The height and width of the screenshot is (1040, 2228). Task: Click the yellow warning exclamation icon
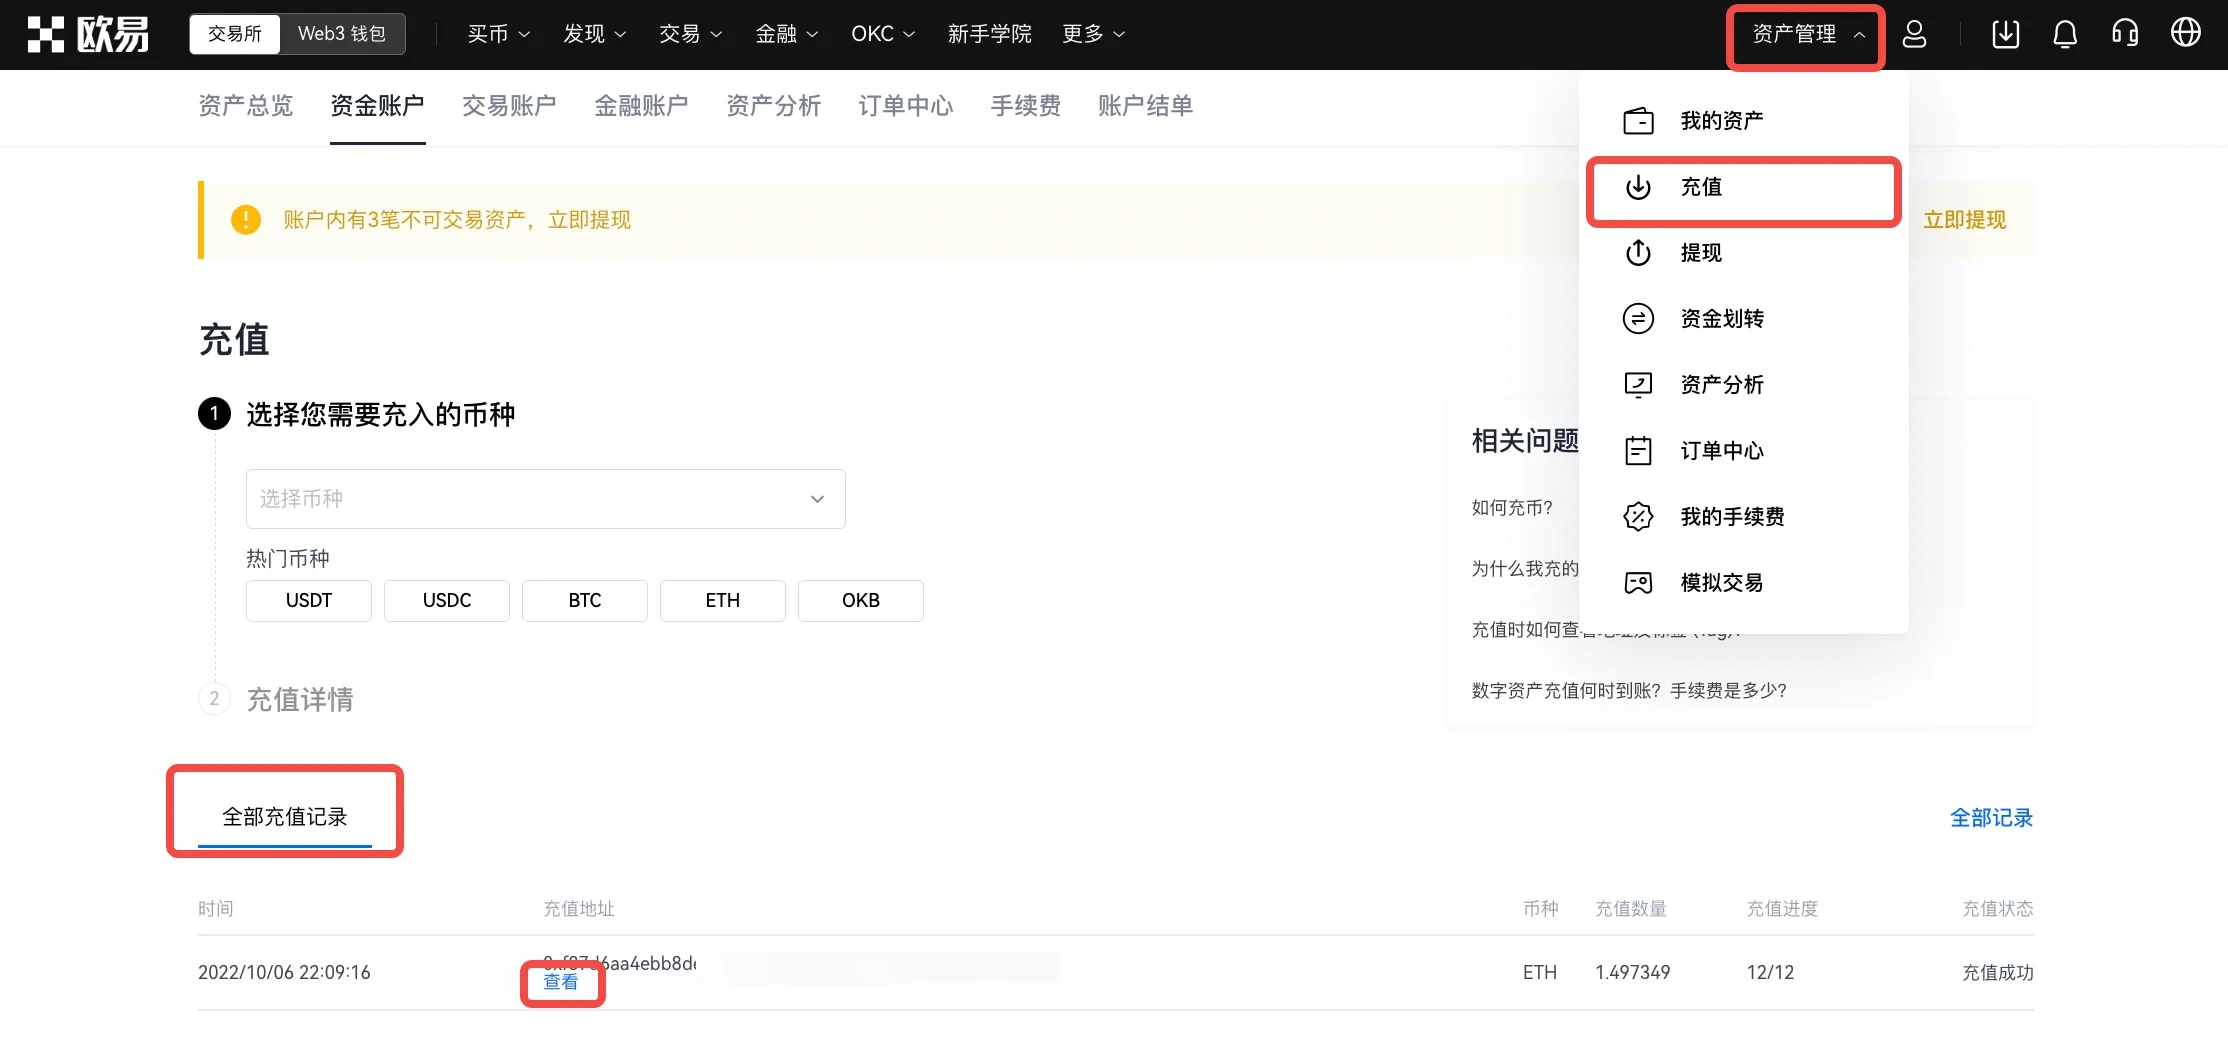pos(245,220)
